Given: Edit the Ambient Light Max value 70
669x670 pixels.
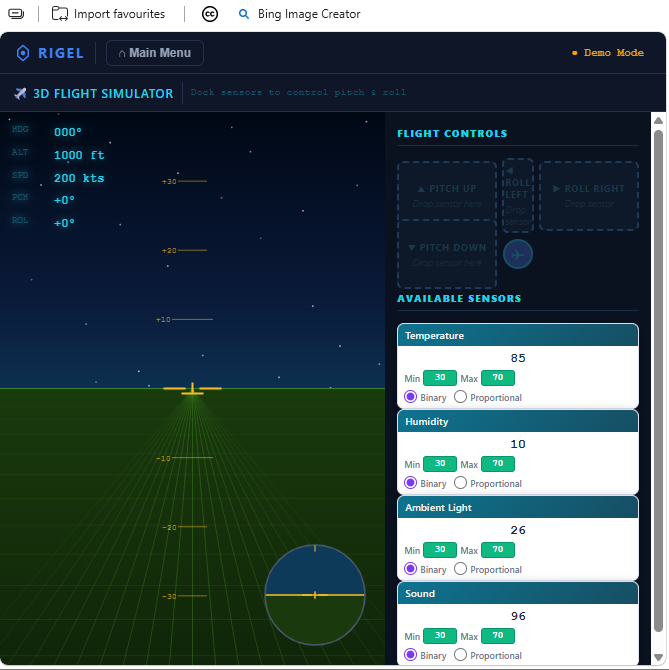Looking at the screenshot, I should point(498,550).
